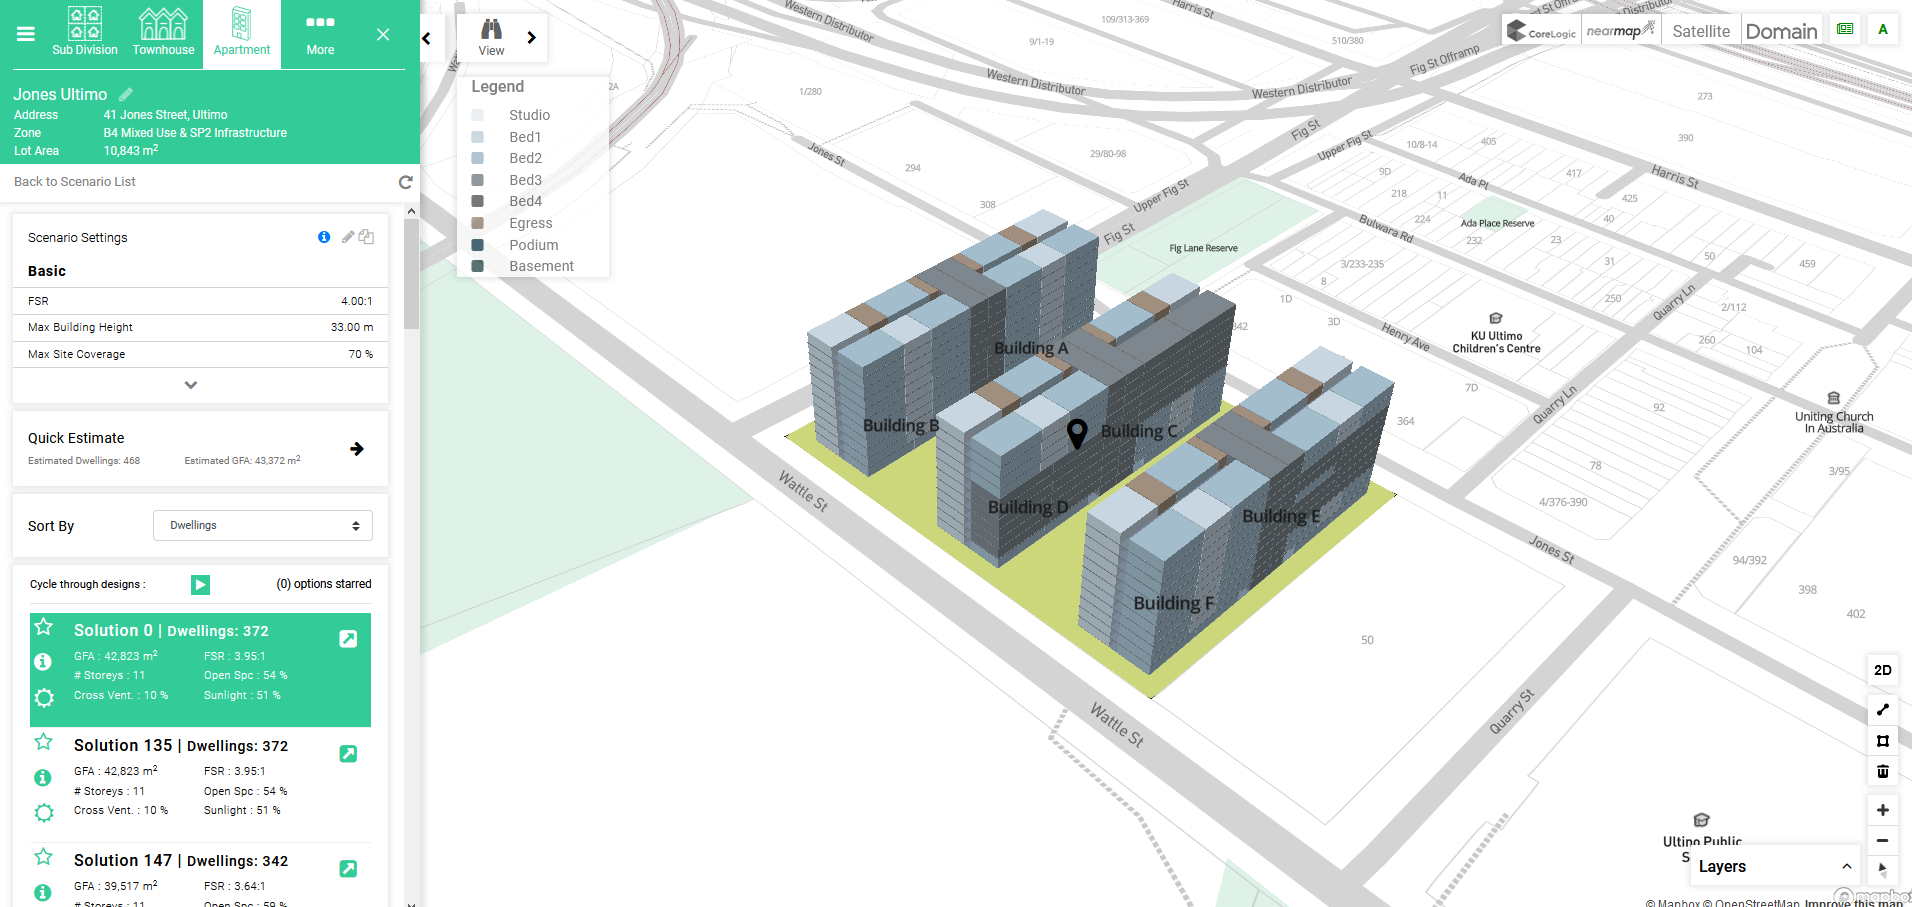This screenshot has width=1912, height=907.
Task: Show Scenario Settings info
Action: click(324, 237)
